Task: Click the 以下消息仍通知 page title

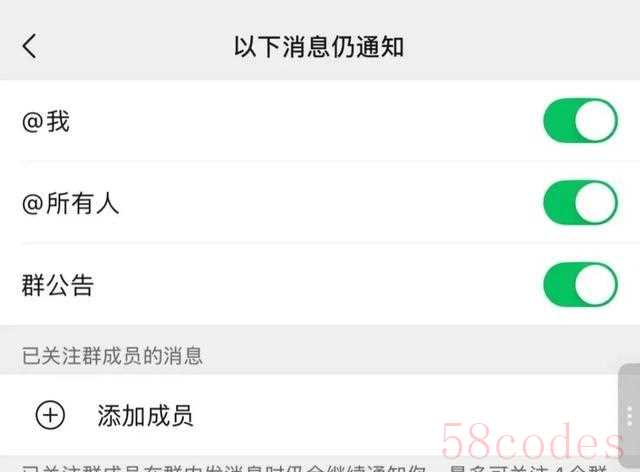Action: tap(319, 47)
